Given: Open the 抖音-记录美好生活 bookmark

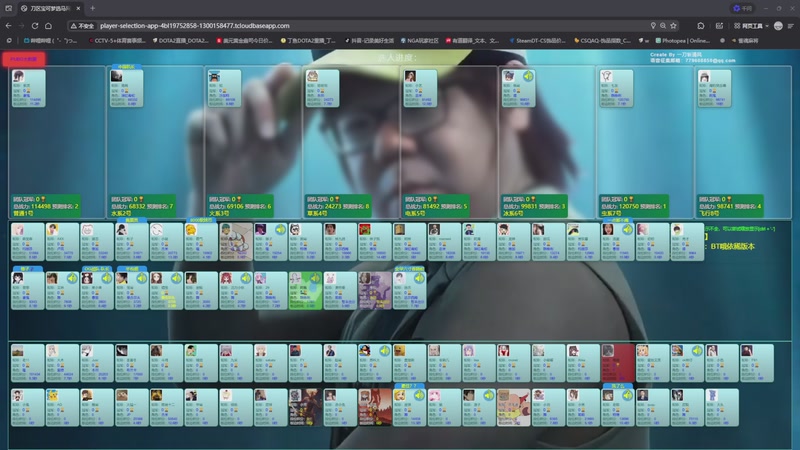Looking at the screenshot, I should coord(369,40).
